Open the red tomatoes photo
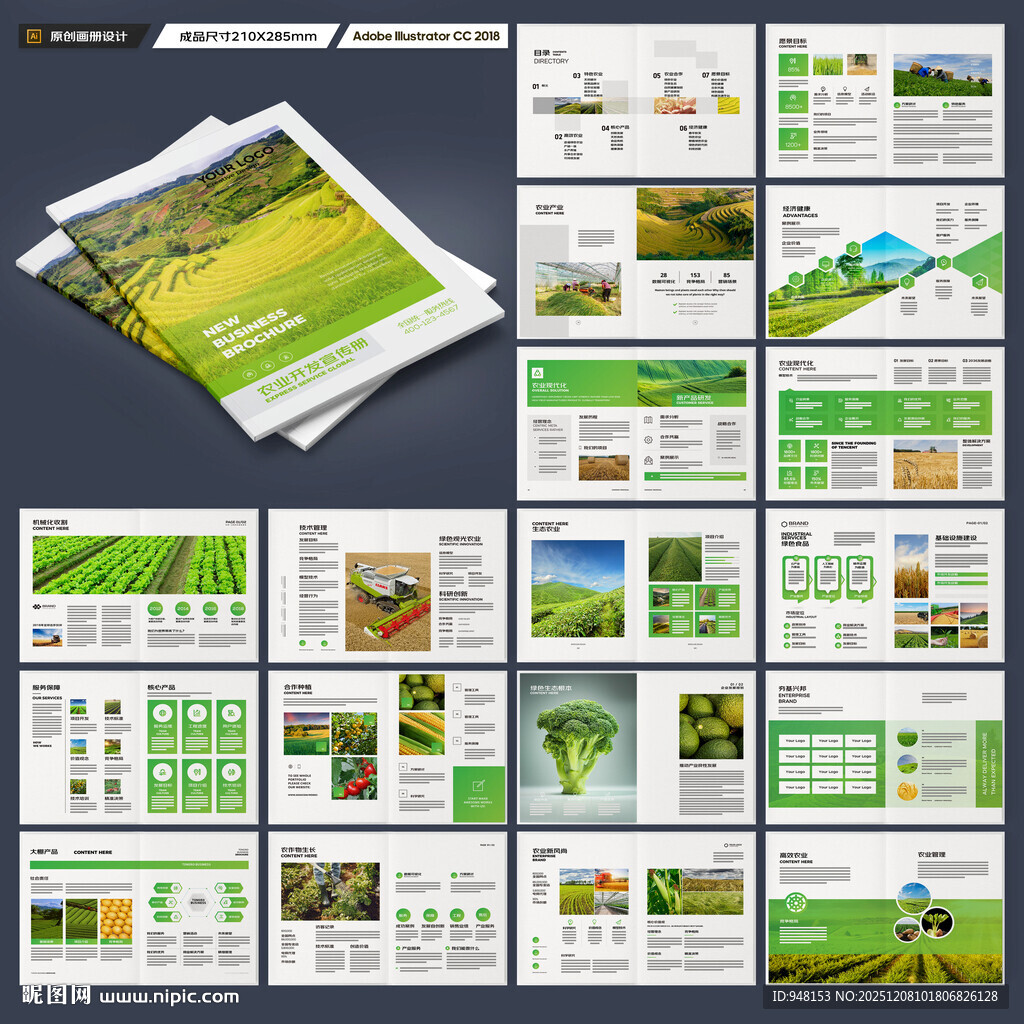1024x1024 pixels. coord(354,778)
